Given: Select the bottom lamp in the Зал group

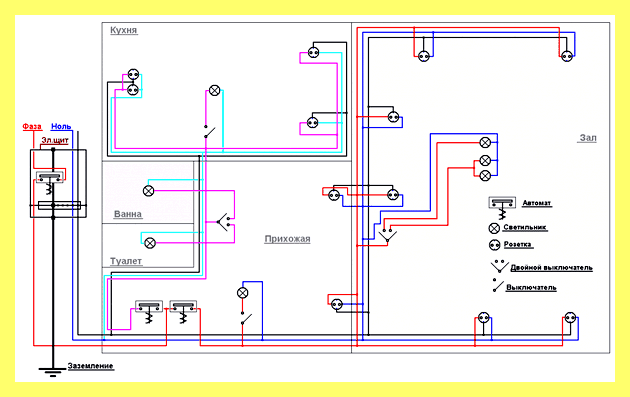Looking at the screenshot, I should pos(485,176).
